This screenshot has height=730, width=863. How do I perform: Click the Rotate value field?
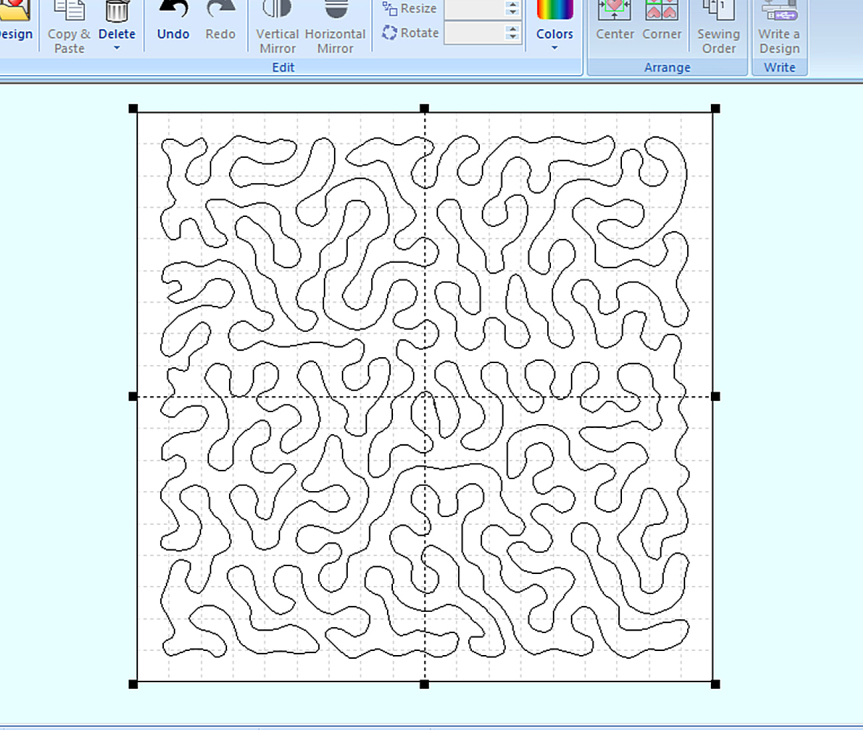tap(474, 33)
